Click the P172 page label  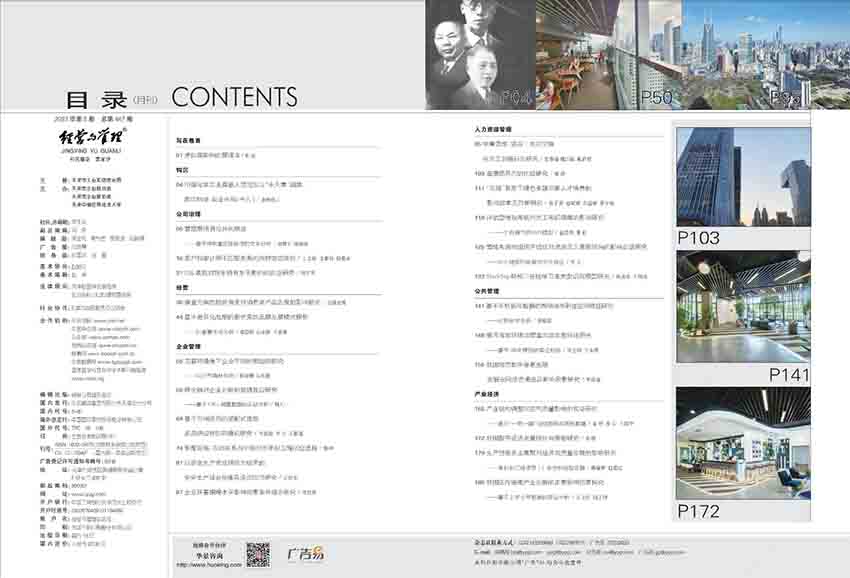pyautogui.click(x=699, y=510)
